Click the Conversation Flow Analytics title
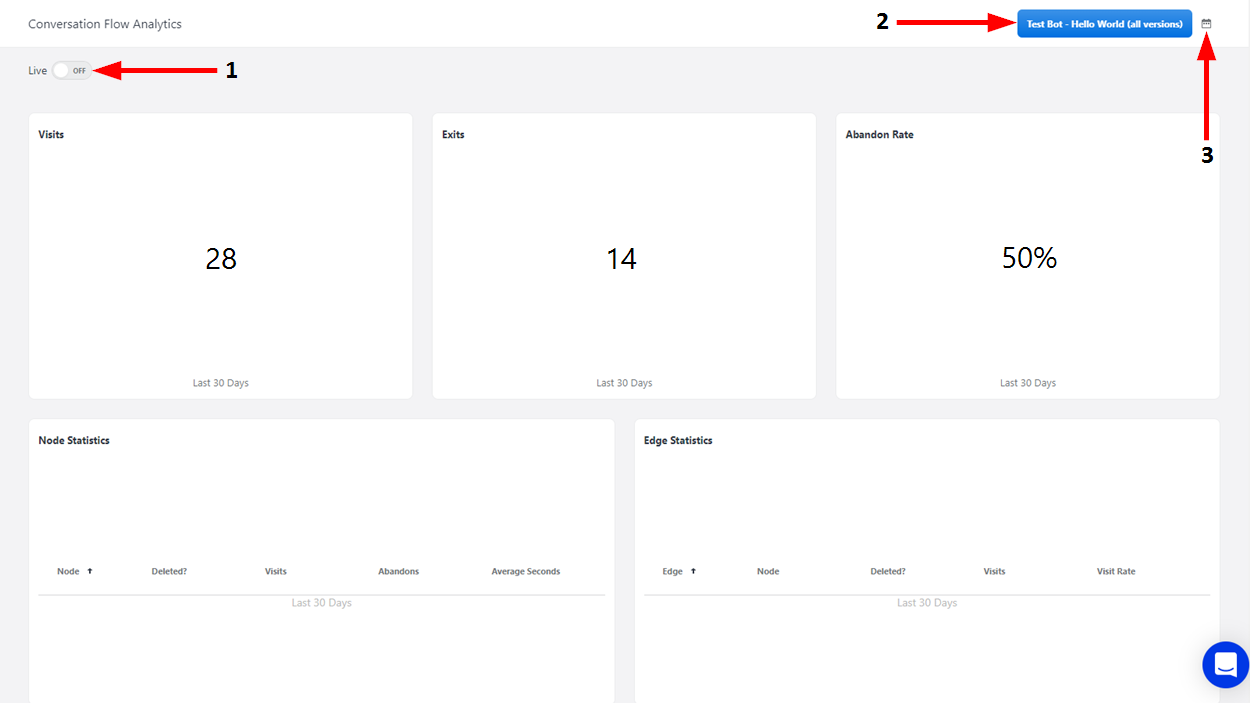 coord(105,24)
